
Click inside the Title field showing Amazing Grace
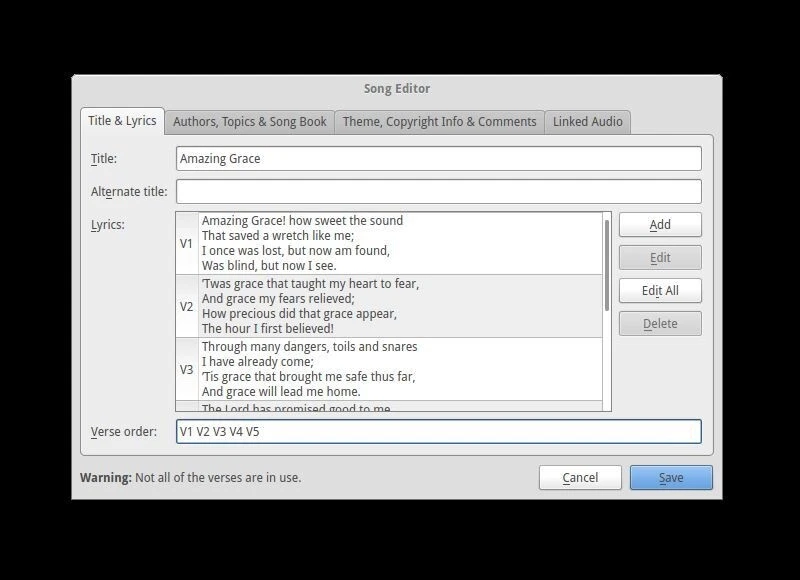(x=440, y=158)
